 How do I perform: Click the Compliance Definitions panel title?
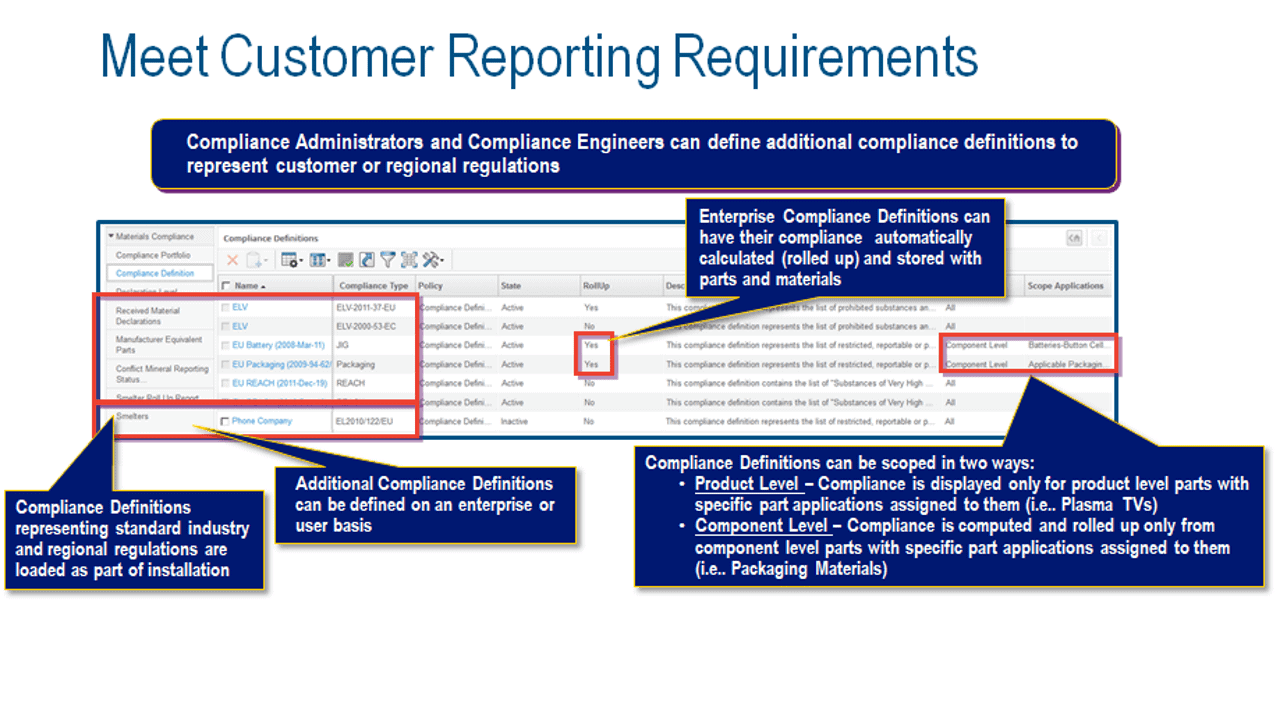[270, 238]
